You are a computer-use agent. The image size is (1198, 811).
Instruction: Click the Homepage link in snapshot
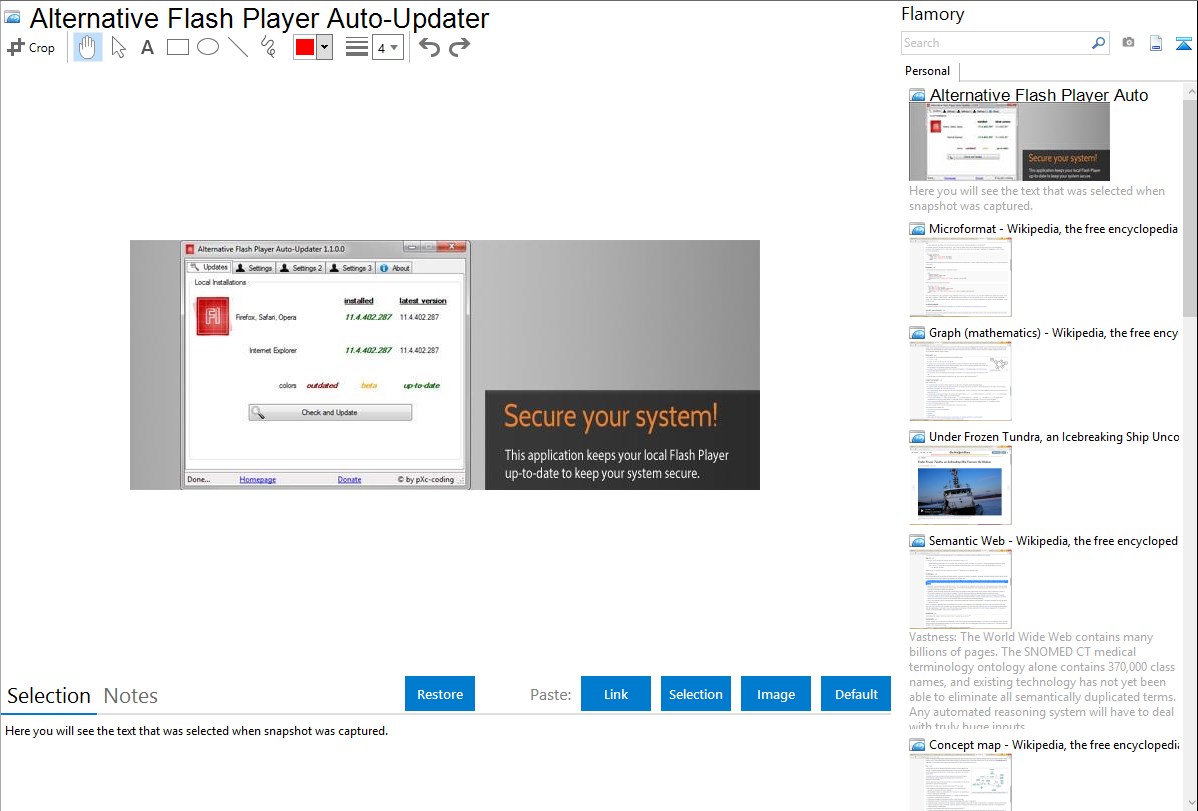tap(257, 479)
